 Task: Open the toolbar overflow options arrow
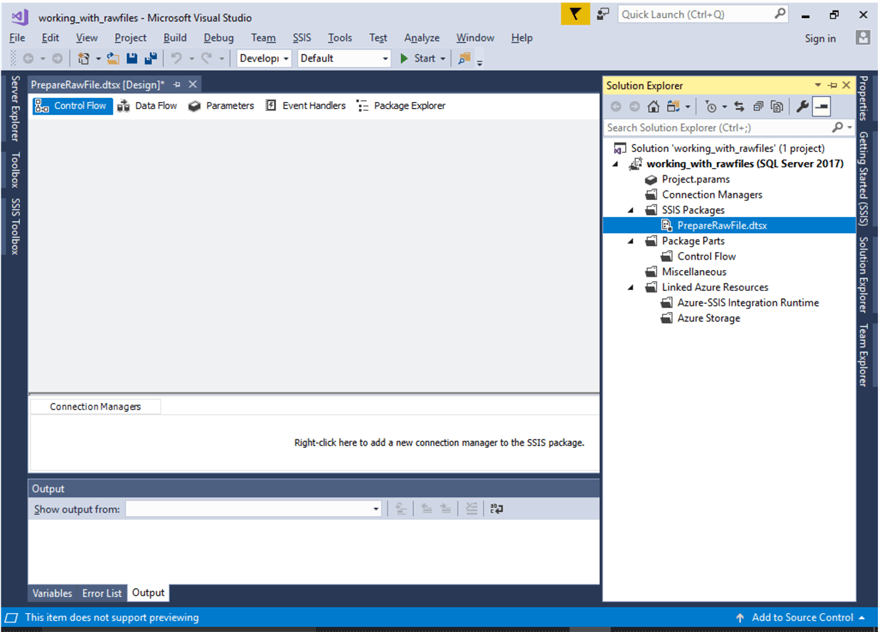tap(480, 62)
